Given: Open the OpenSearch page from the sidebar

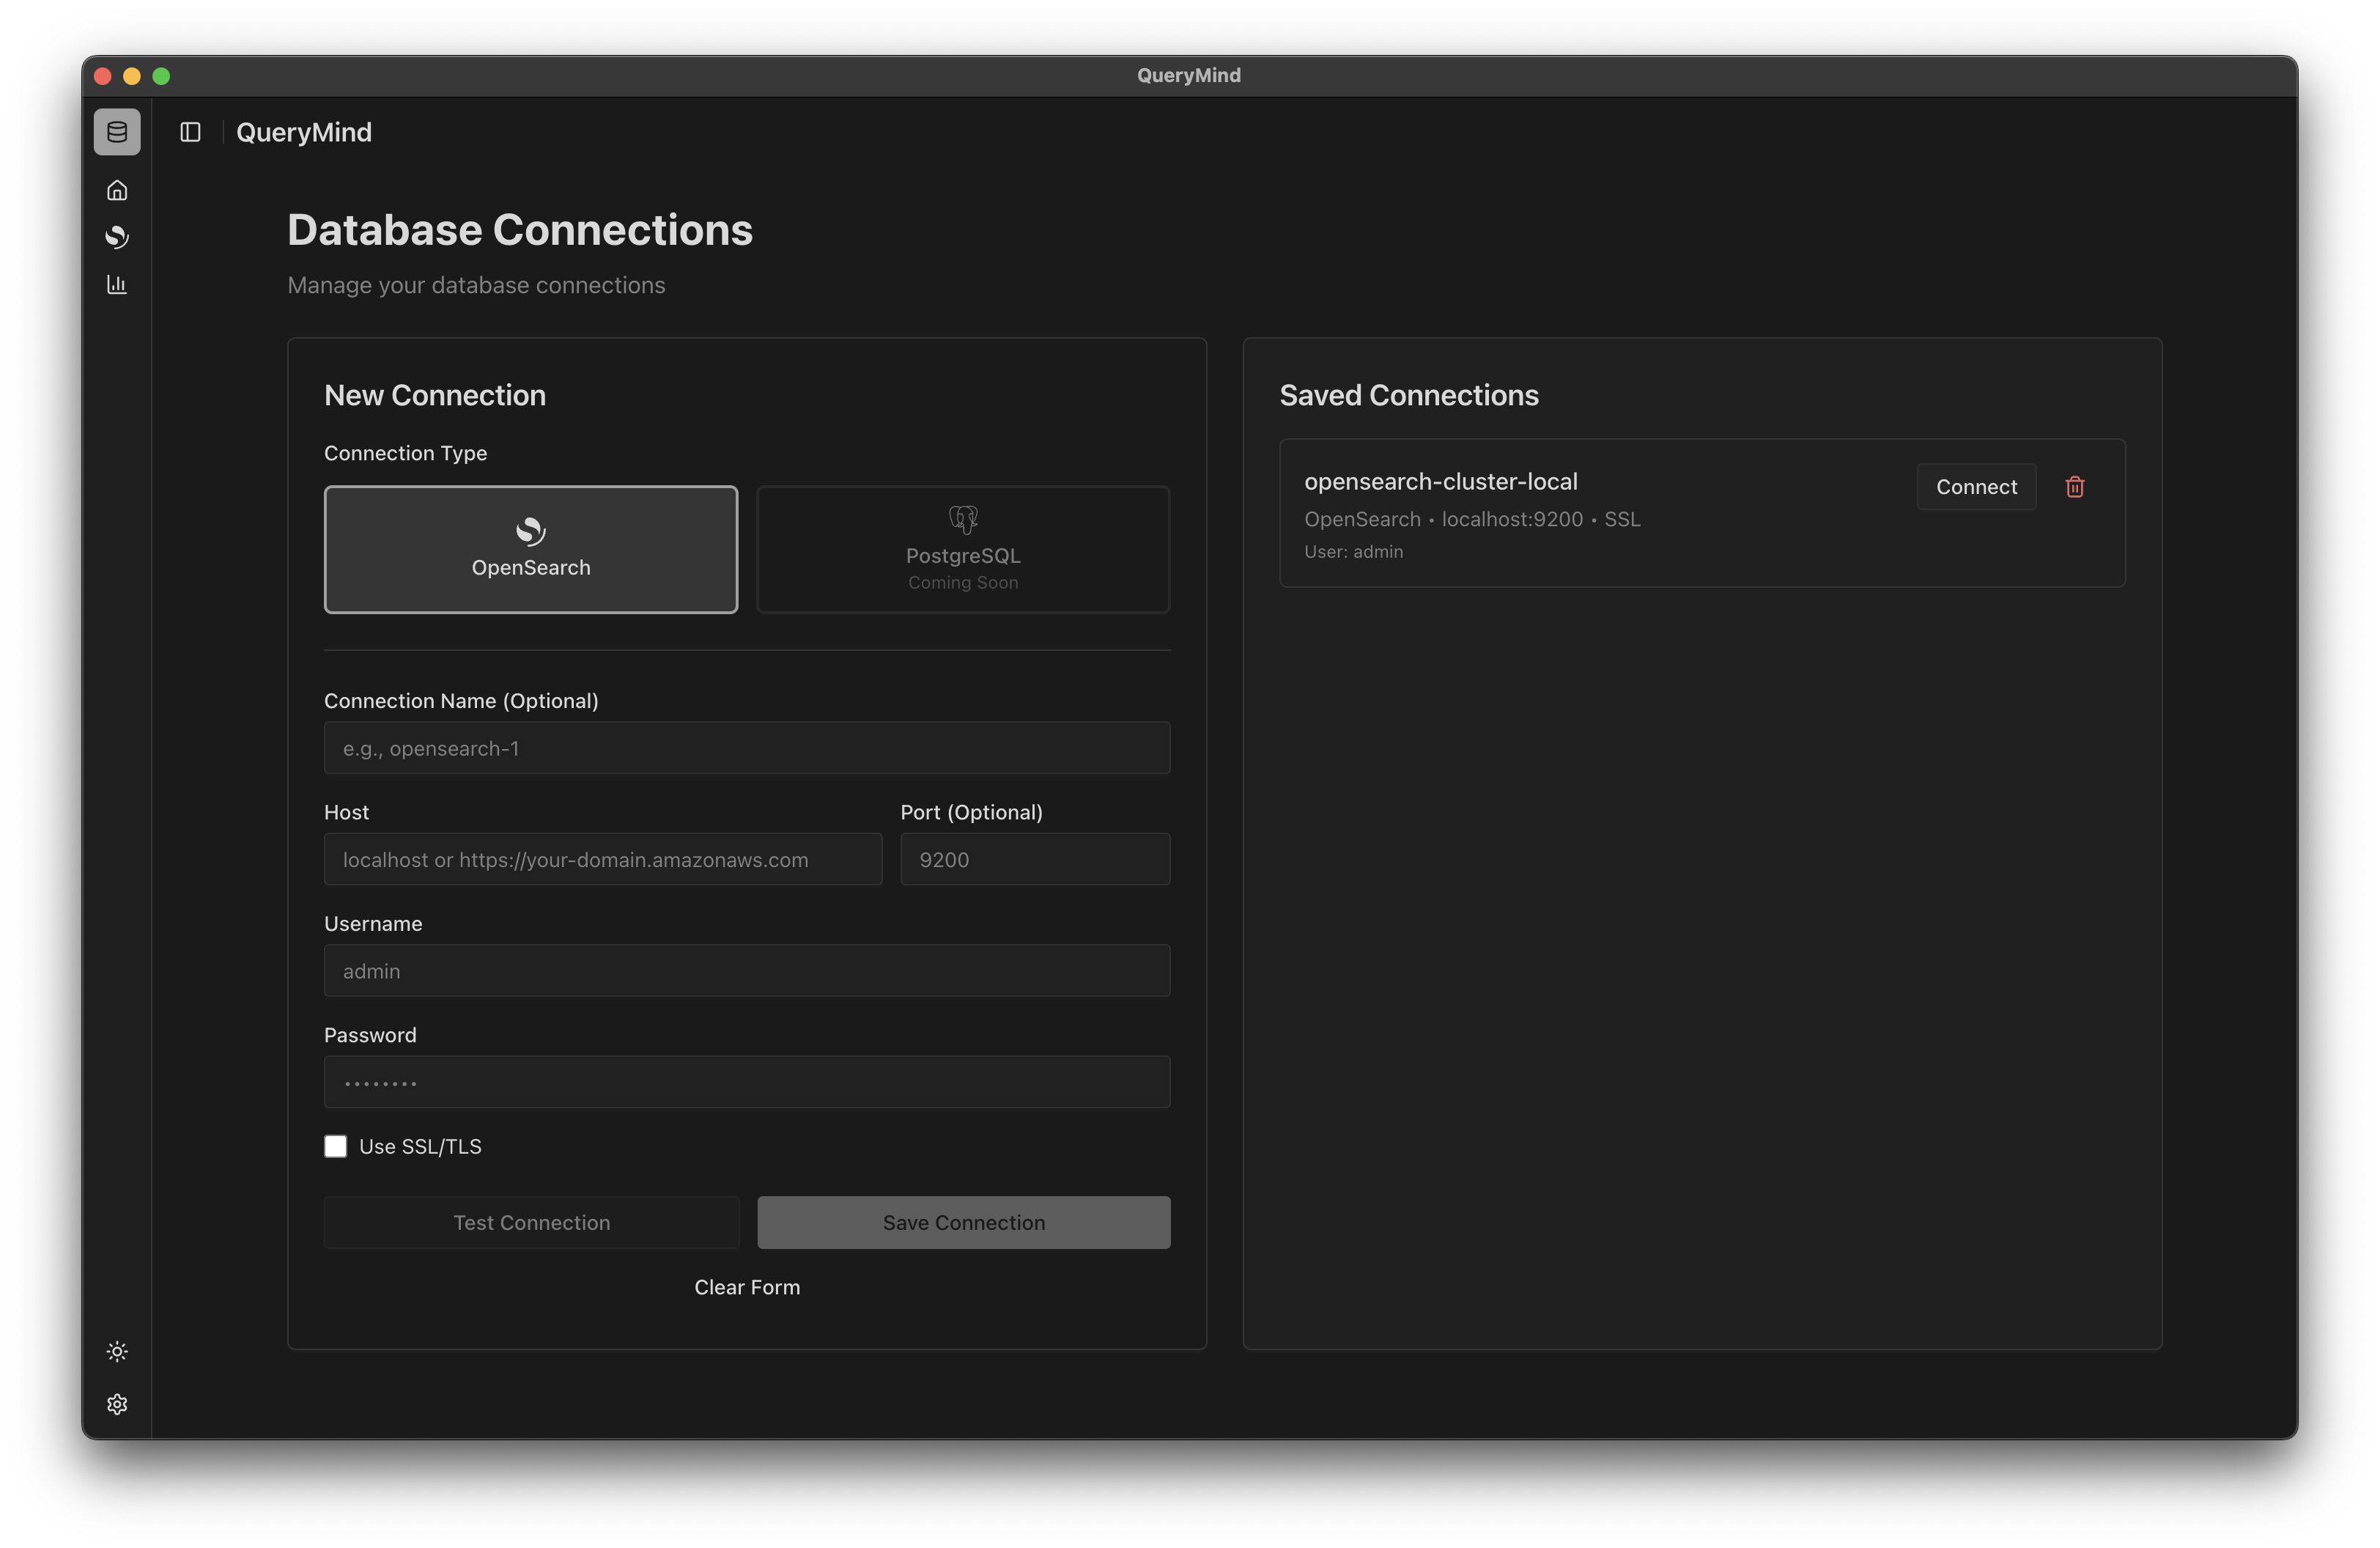Looking at the screenshot, I should point(117,237).
